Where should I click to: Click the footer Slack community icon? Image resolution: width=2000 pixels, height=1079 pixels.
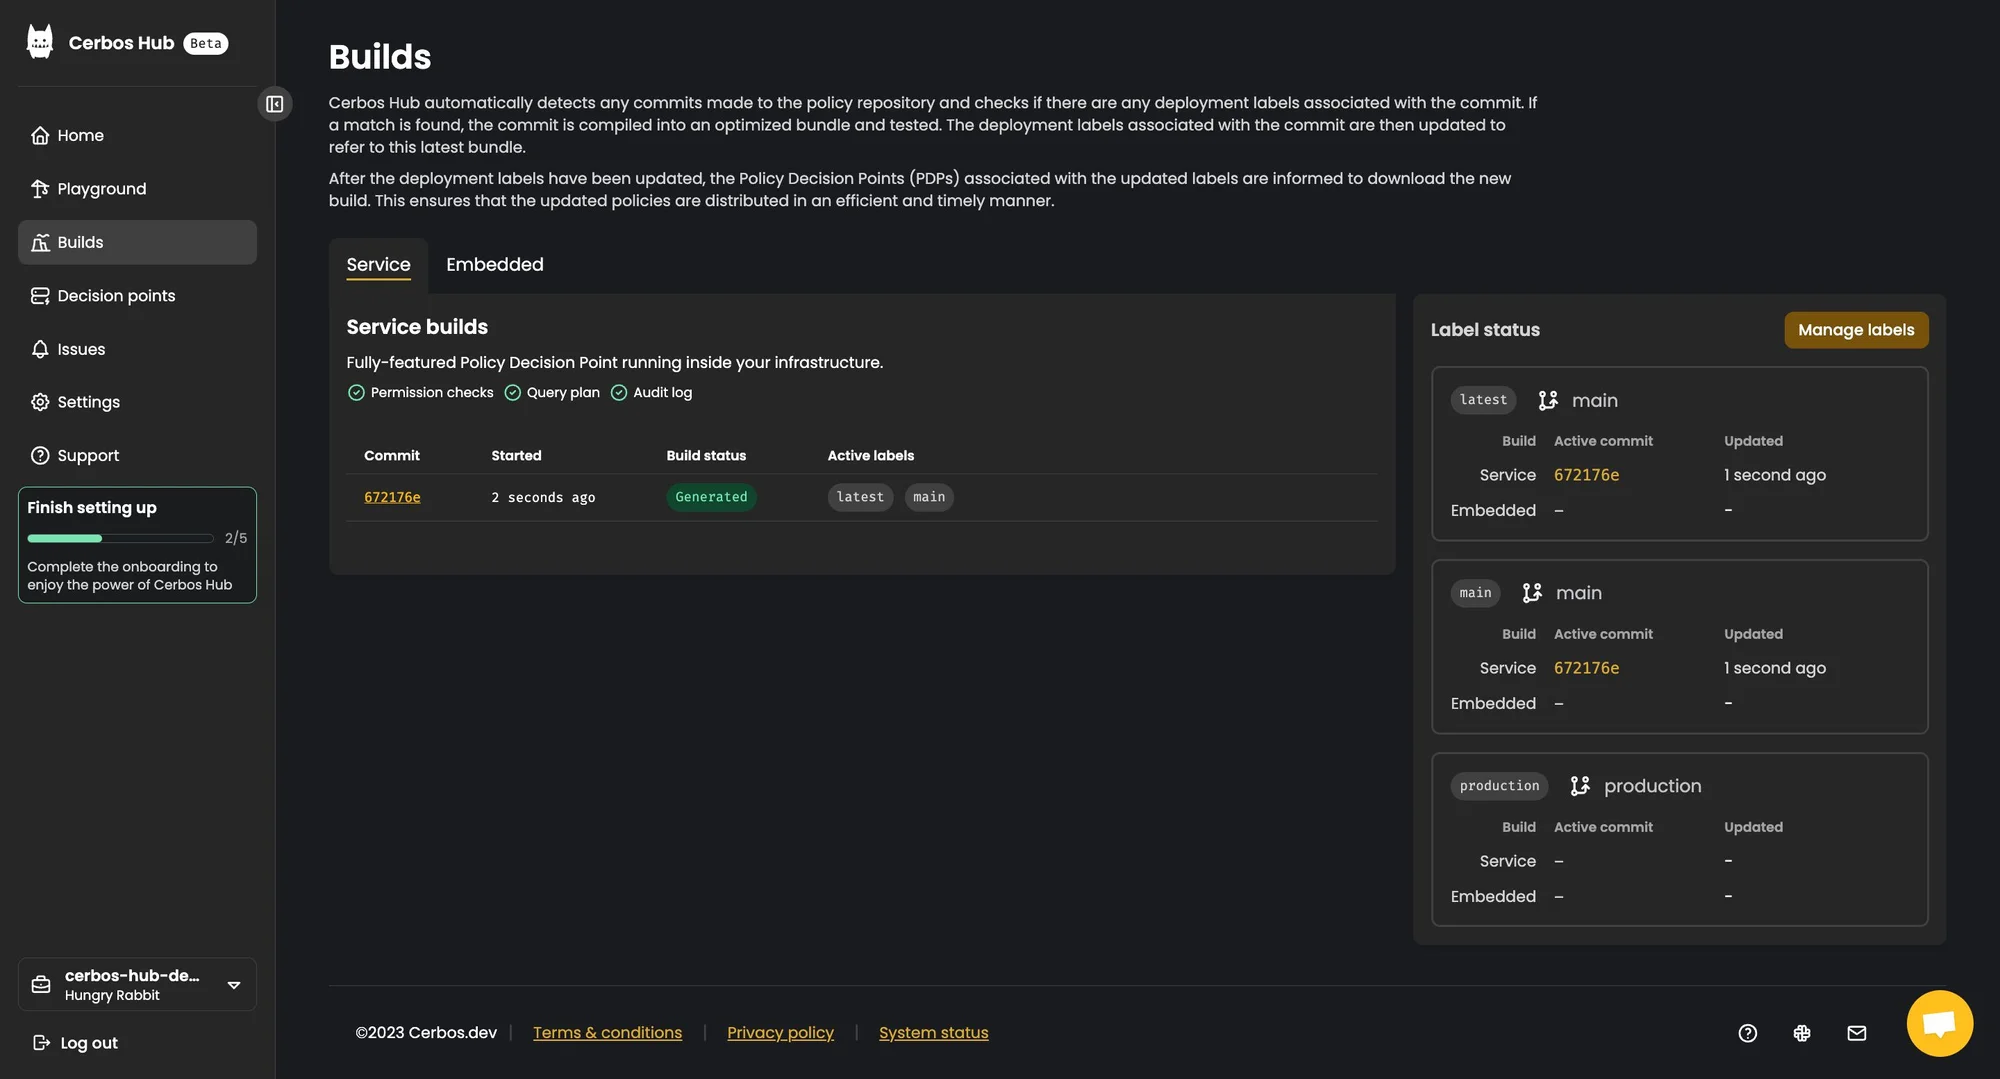click(x=1801, y=1033)
